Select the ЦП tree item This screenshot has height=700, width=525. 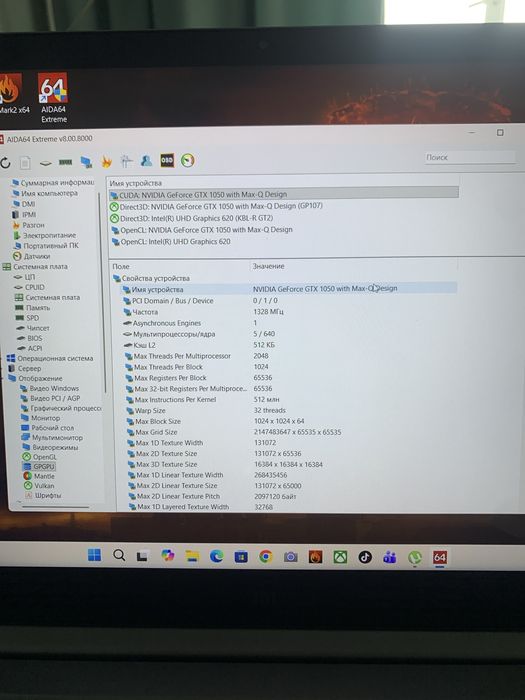[x=25, y=277]
